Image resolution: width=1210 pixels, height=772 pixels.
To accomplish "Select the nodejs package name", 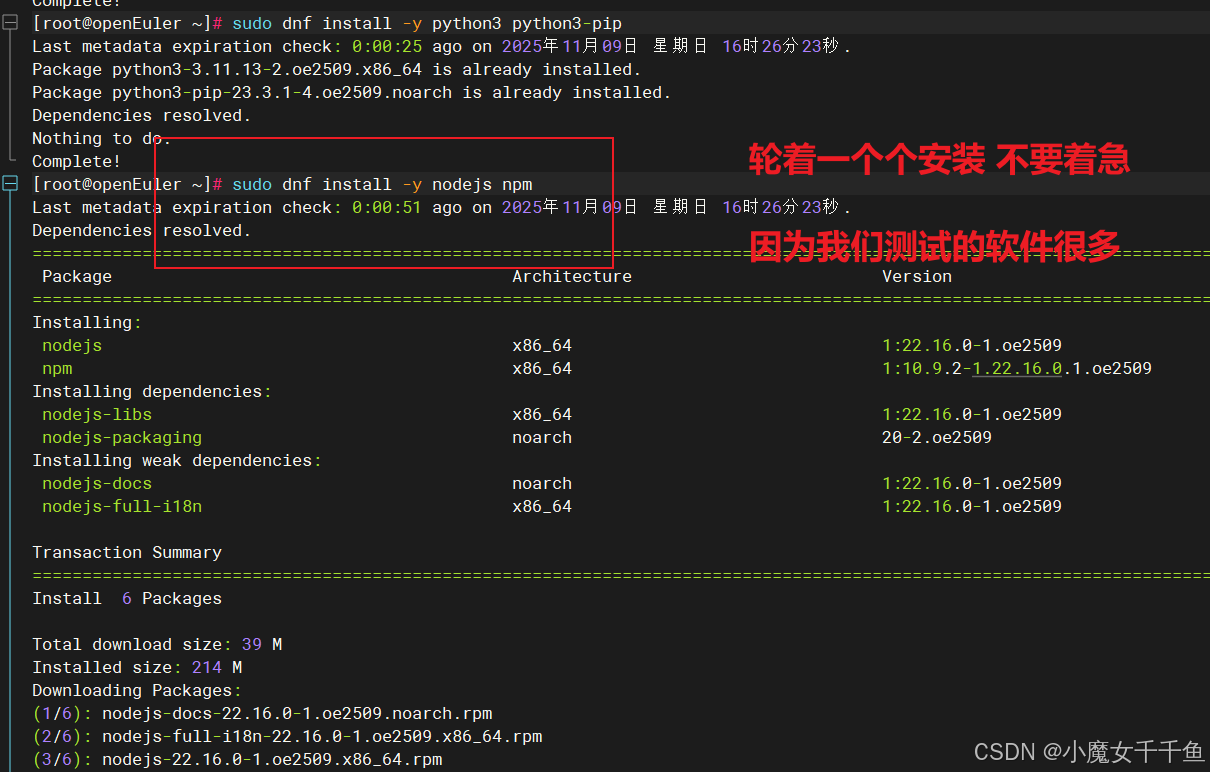I will 71,345.
